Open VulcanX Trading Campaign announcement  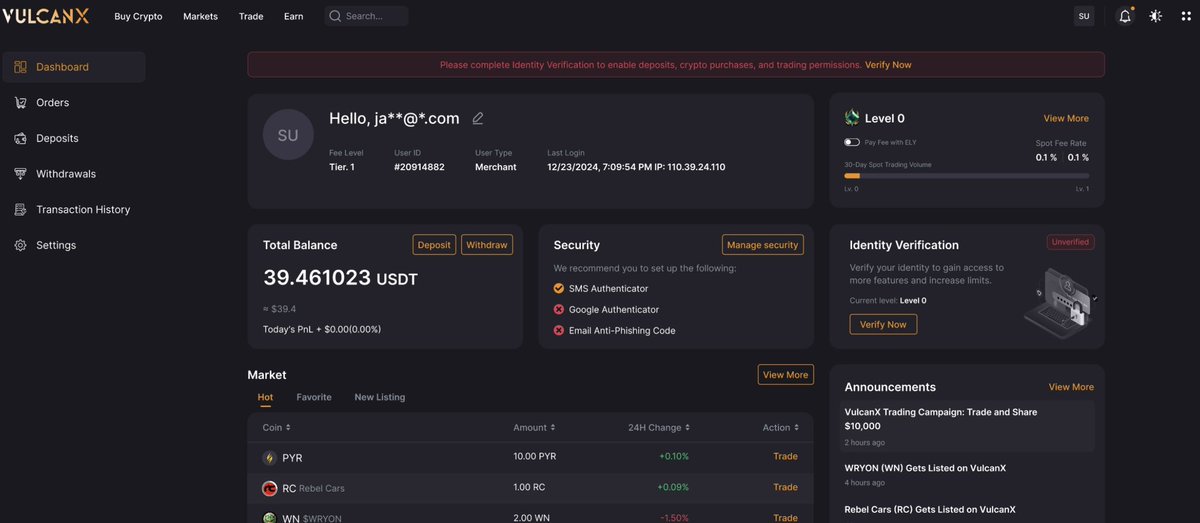967,426
